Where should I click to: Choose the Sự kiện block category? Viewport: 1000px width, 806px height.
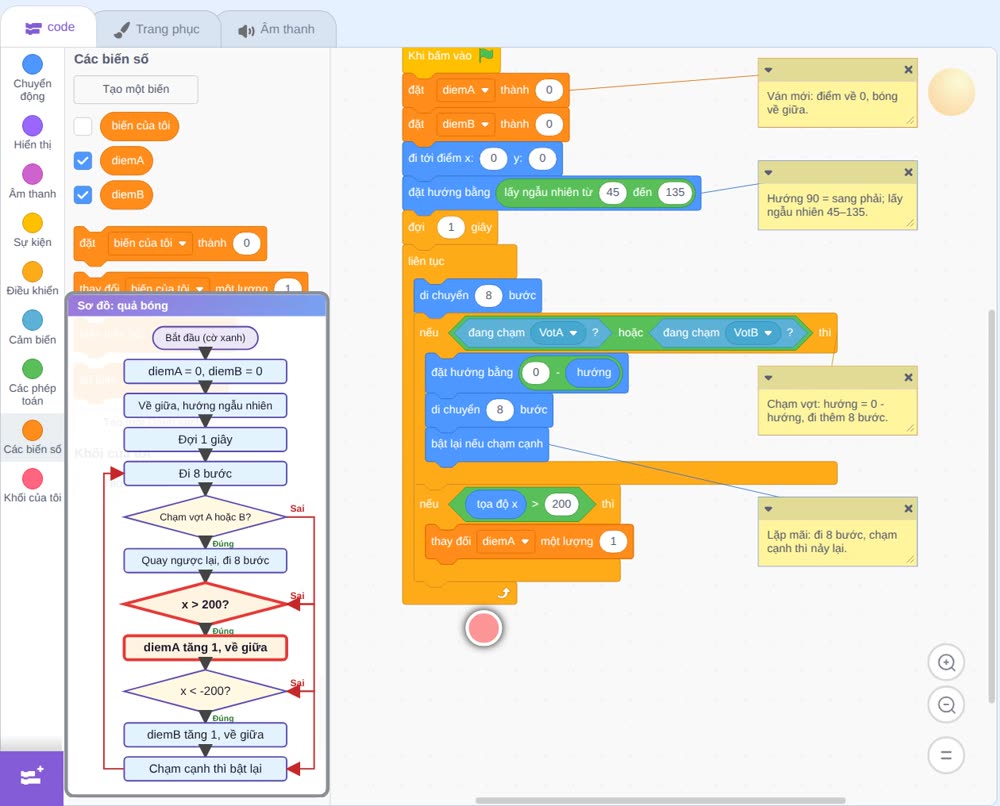33,230
